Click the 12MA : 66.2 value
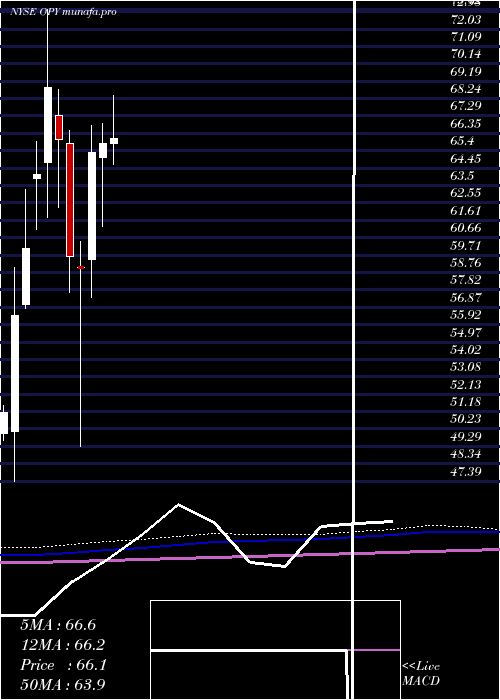 63,645
